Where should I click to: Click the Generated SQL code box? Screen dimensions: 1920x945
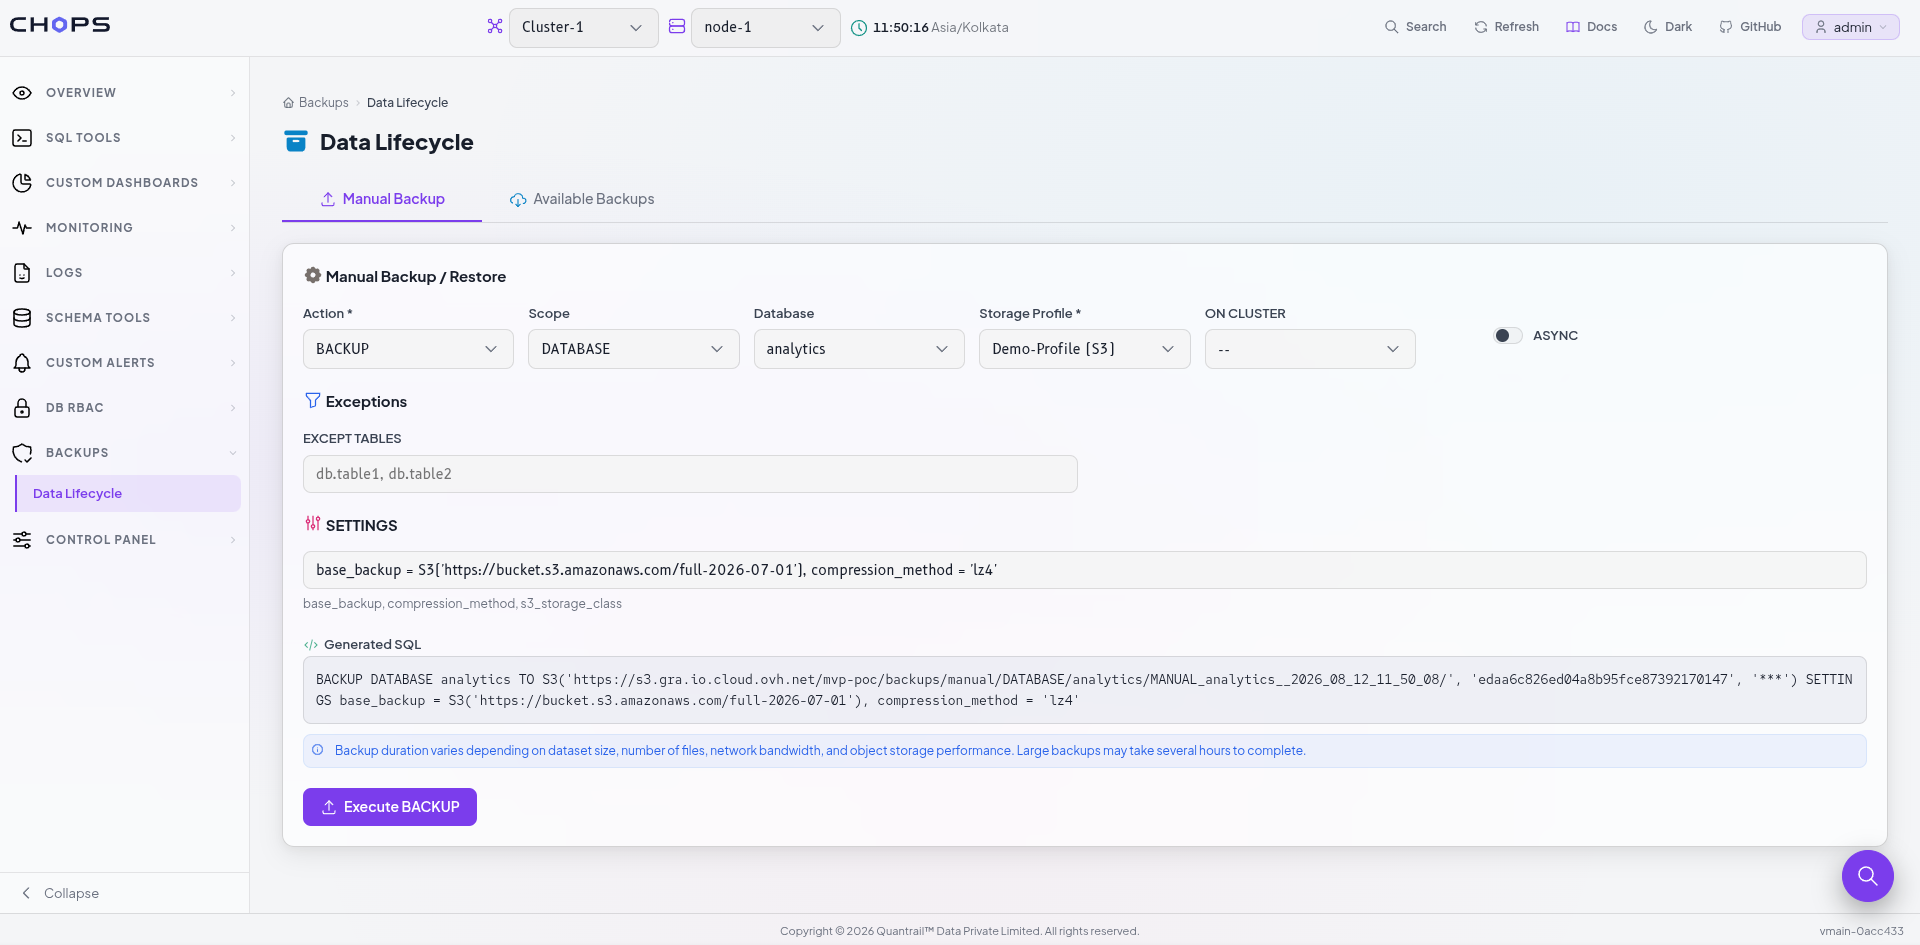(x=1085, y=690)
